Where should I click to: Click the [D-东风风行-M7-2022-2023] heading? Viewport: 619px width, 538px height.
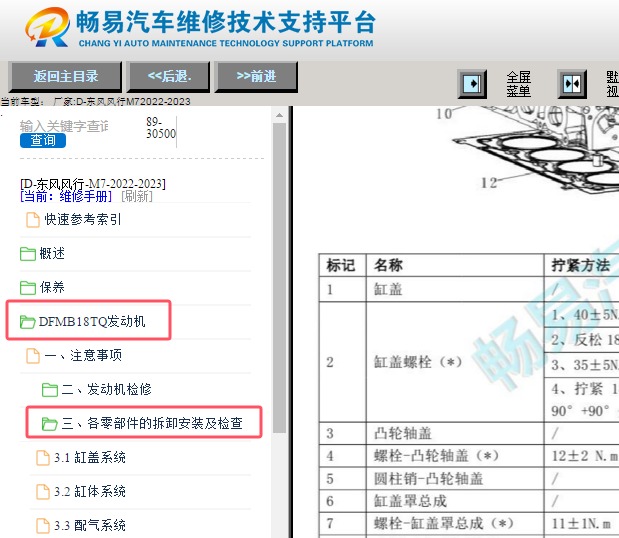(x=93, y=184)
